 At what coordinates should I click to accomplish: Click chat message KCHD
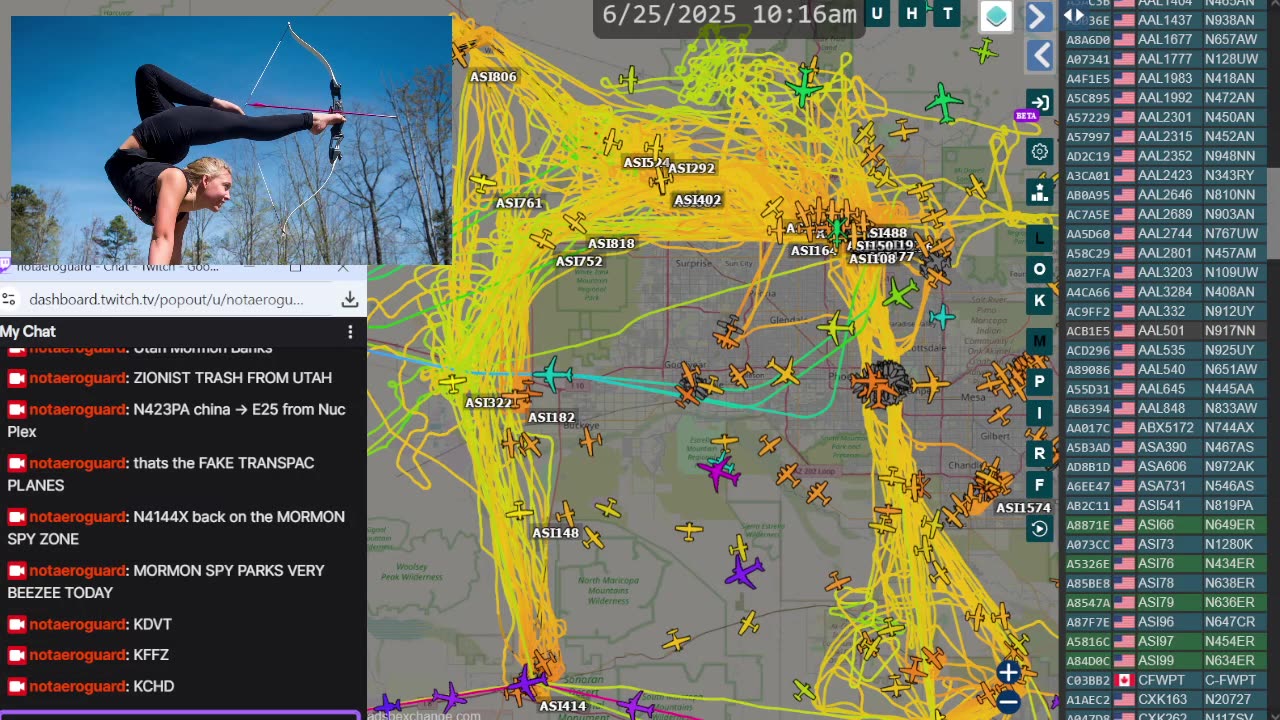click(153, 686)
